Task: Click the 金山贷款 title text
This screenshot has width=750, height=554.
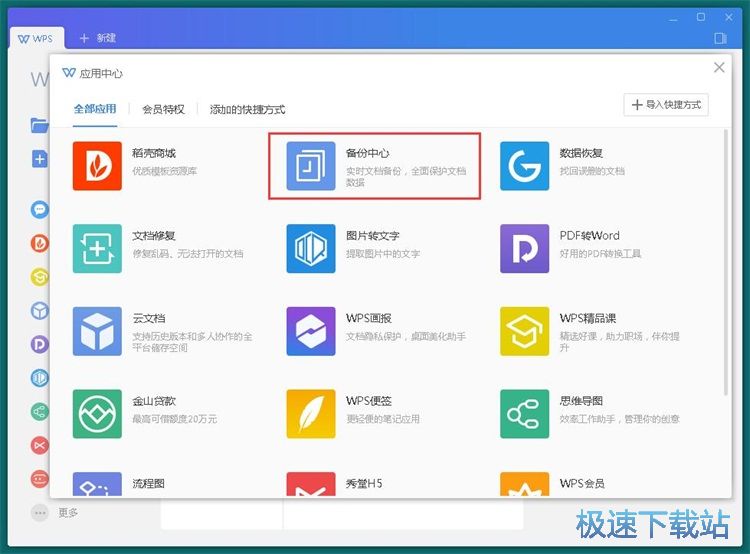Action: click(154, 401)
